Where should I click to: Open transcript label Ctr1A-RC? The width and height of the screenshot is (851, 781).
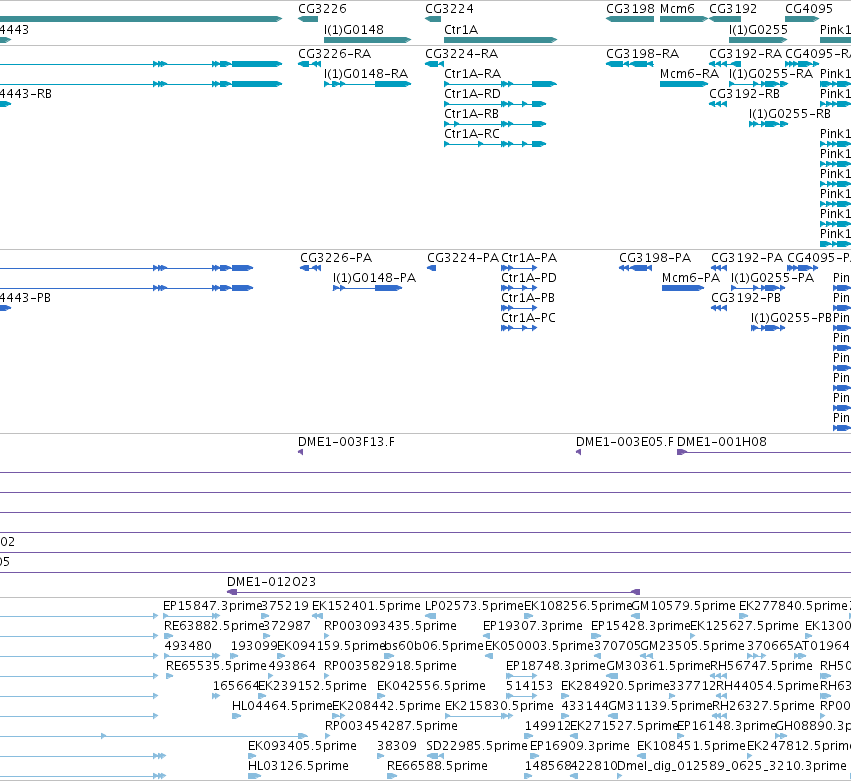click(x=472, y=134)
